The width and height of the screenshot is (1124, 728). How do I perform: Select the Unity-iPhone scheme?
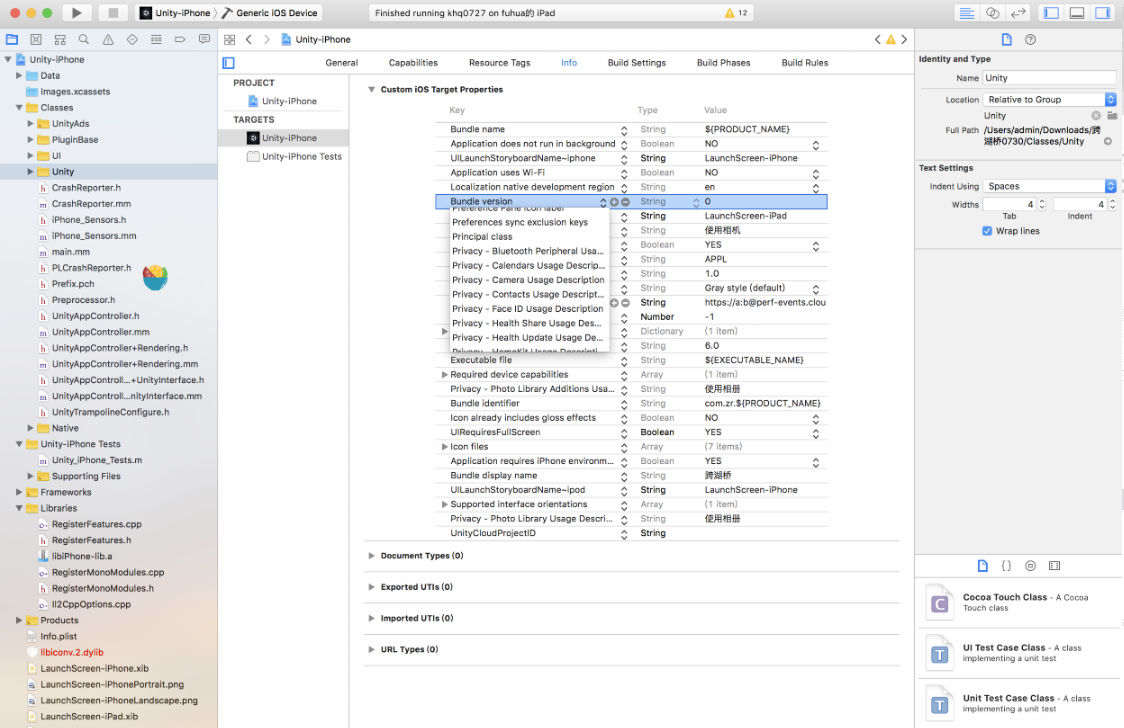coord(175,13)
